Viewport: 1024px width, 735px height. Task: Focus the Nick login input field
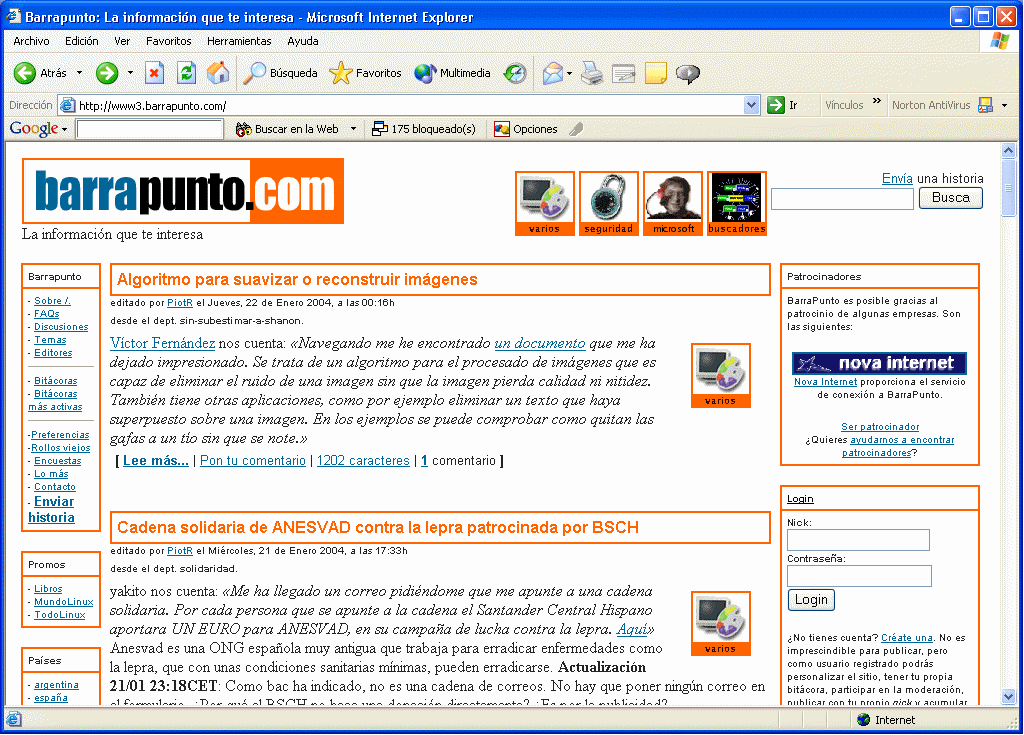[x=858, y=540]
